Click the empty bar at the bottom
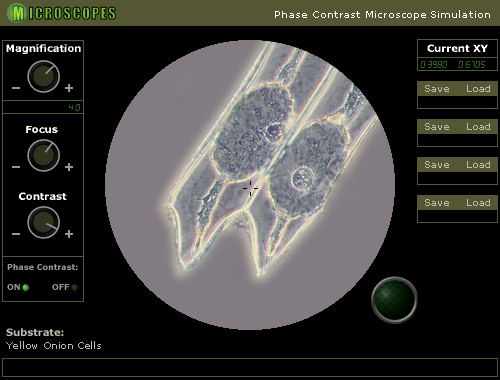The width and height of the screenshot is (500, 380). pos(250,368)
